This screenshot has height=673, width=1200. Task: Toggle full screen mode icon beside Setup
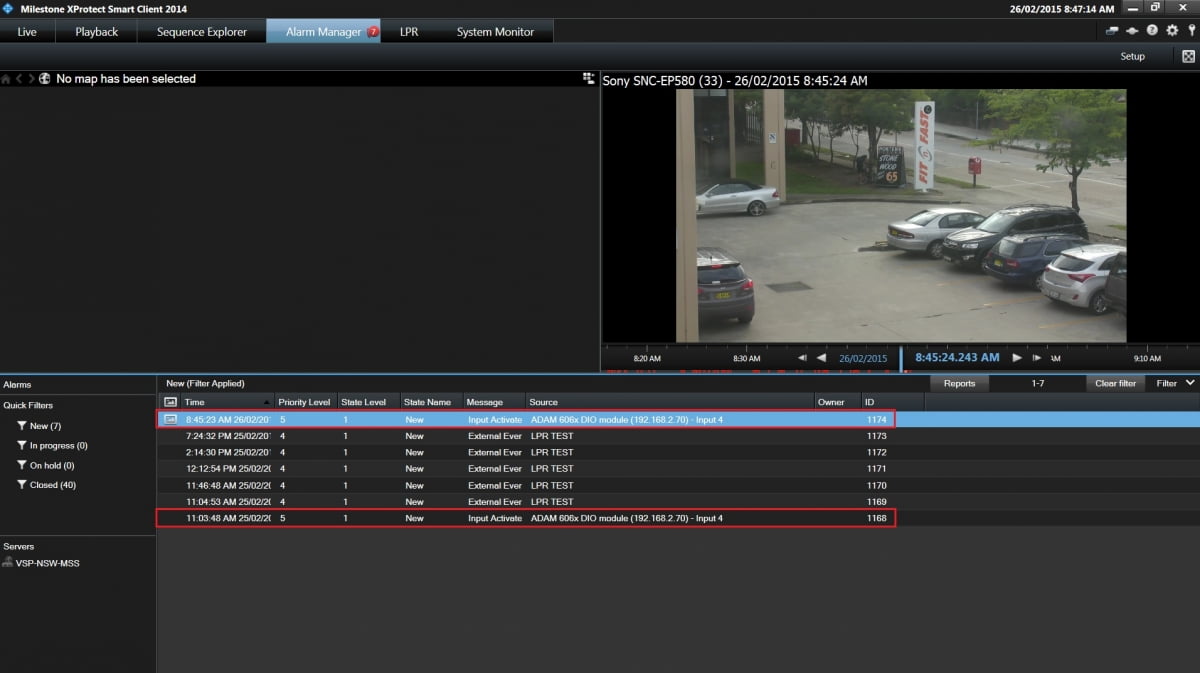pyautogui.click(x=1188, y=57)
